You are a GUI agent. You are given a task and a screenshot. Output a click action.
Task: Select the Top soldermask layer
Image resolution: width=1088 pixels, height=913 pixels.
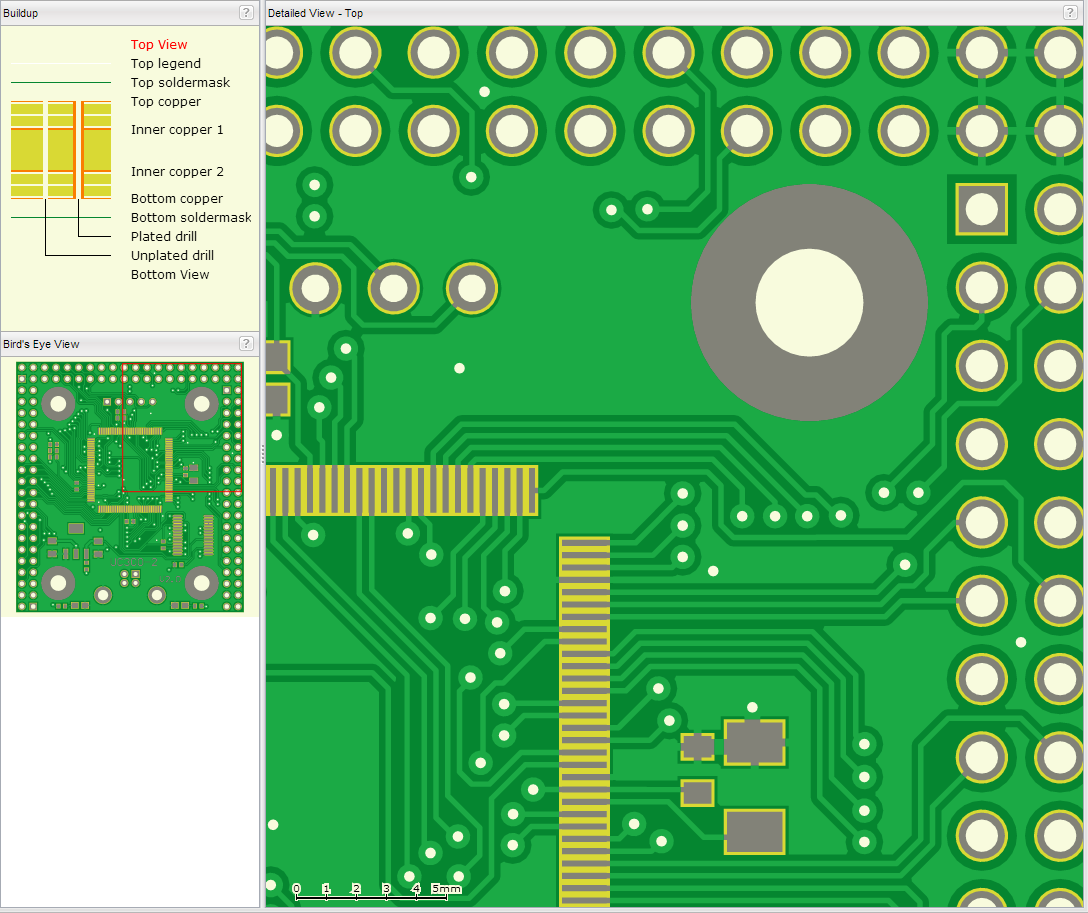[x=180, y=83]
